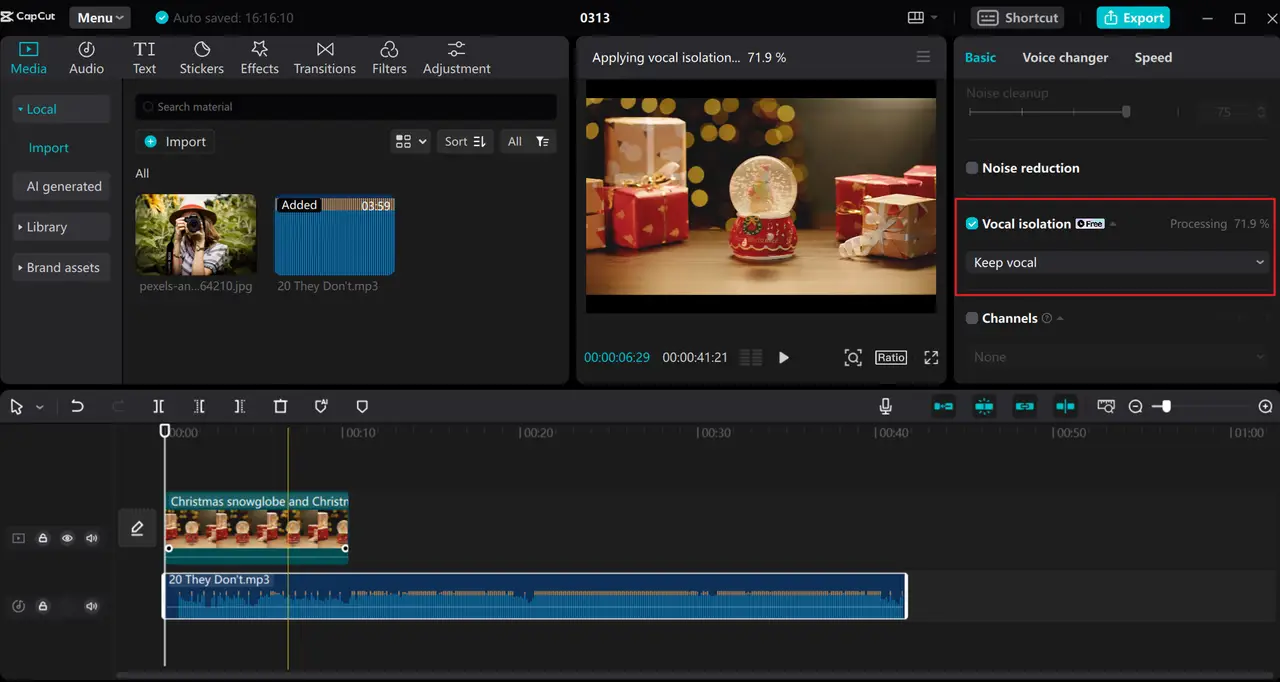The image size is (1280, 682).
Task: Enter full screen preview
Action: [x=931, y=357]
